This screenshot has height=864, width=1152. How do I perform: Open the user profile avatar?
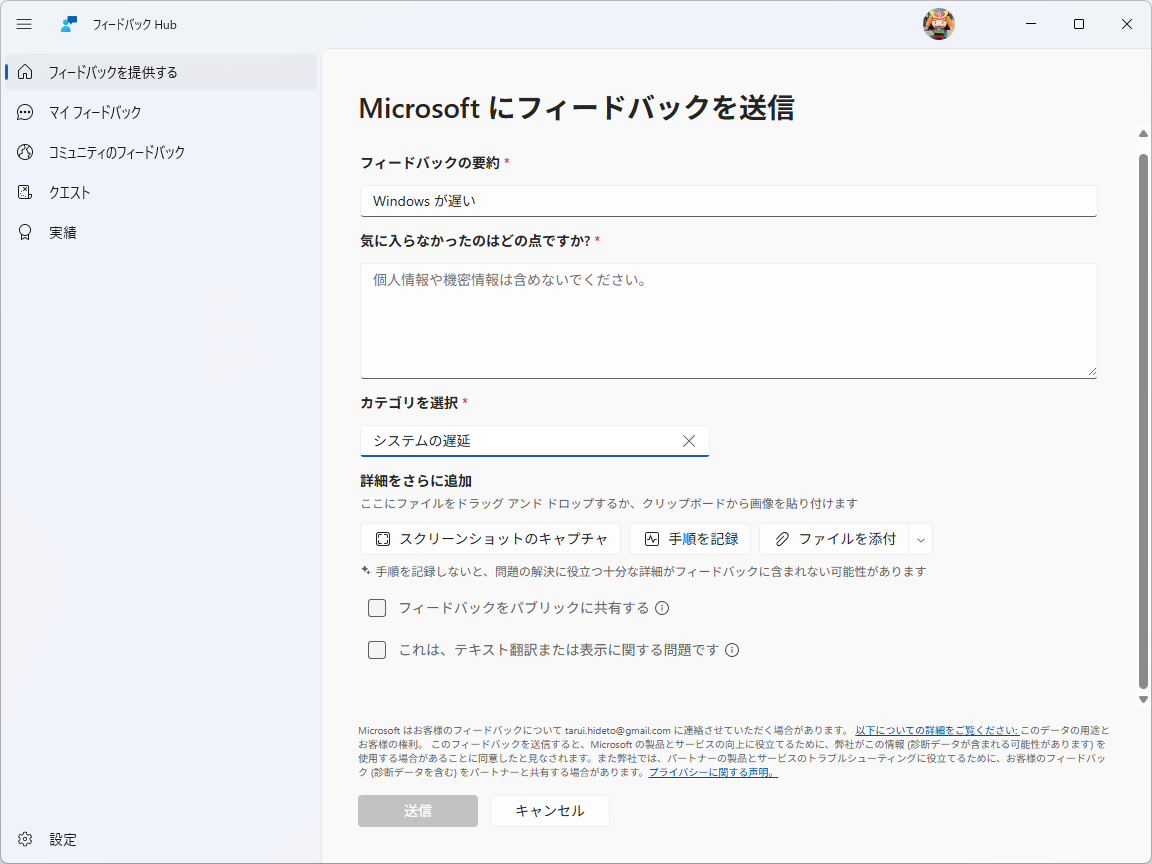938,24
